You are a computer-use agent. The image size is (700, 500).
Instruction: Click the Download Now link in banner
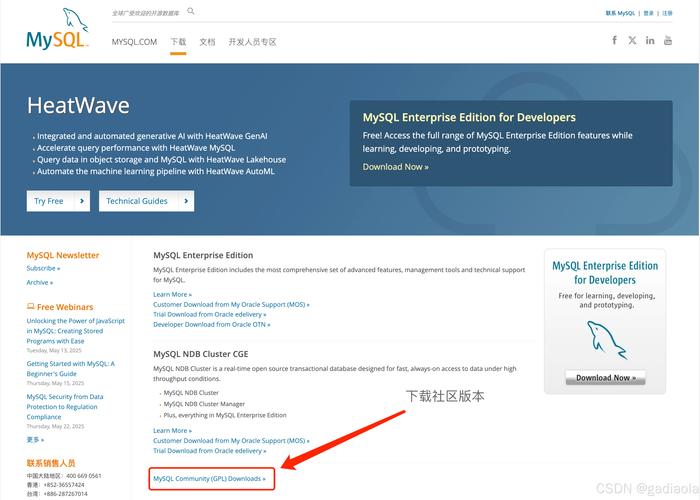395,167
